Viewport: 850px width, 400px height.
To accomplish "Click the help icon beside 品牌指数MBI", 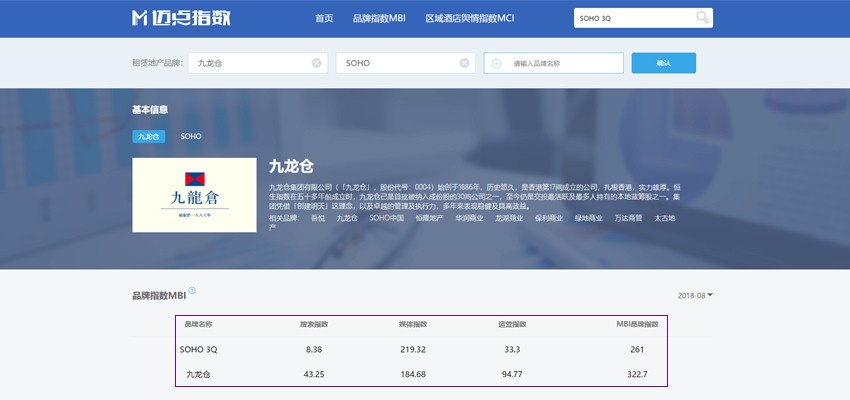I will 192,291.
